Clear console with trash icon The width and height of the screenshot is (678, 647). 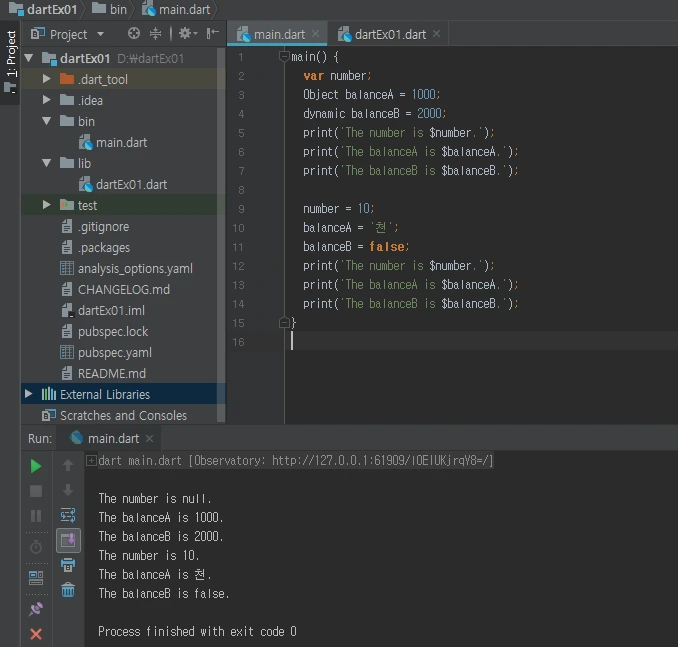coord(68,590)
